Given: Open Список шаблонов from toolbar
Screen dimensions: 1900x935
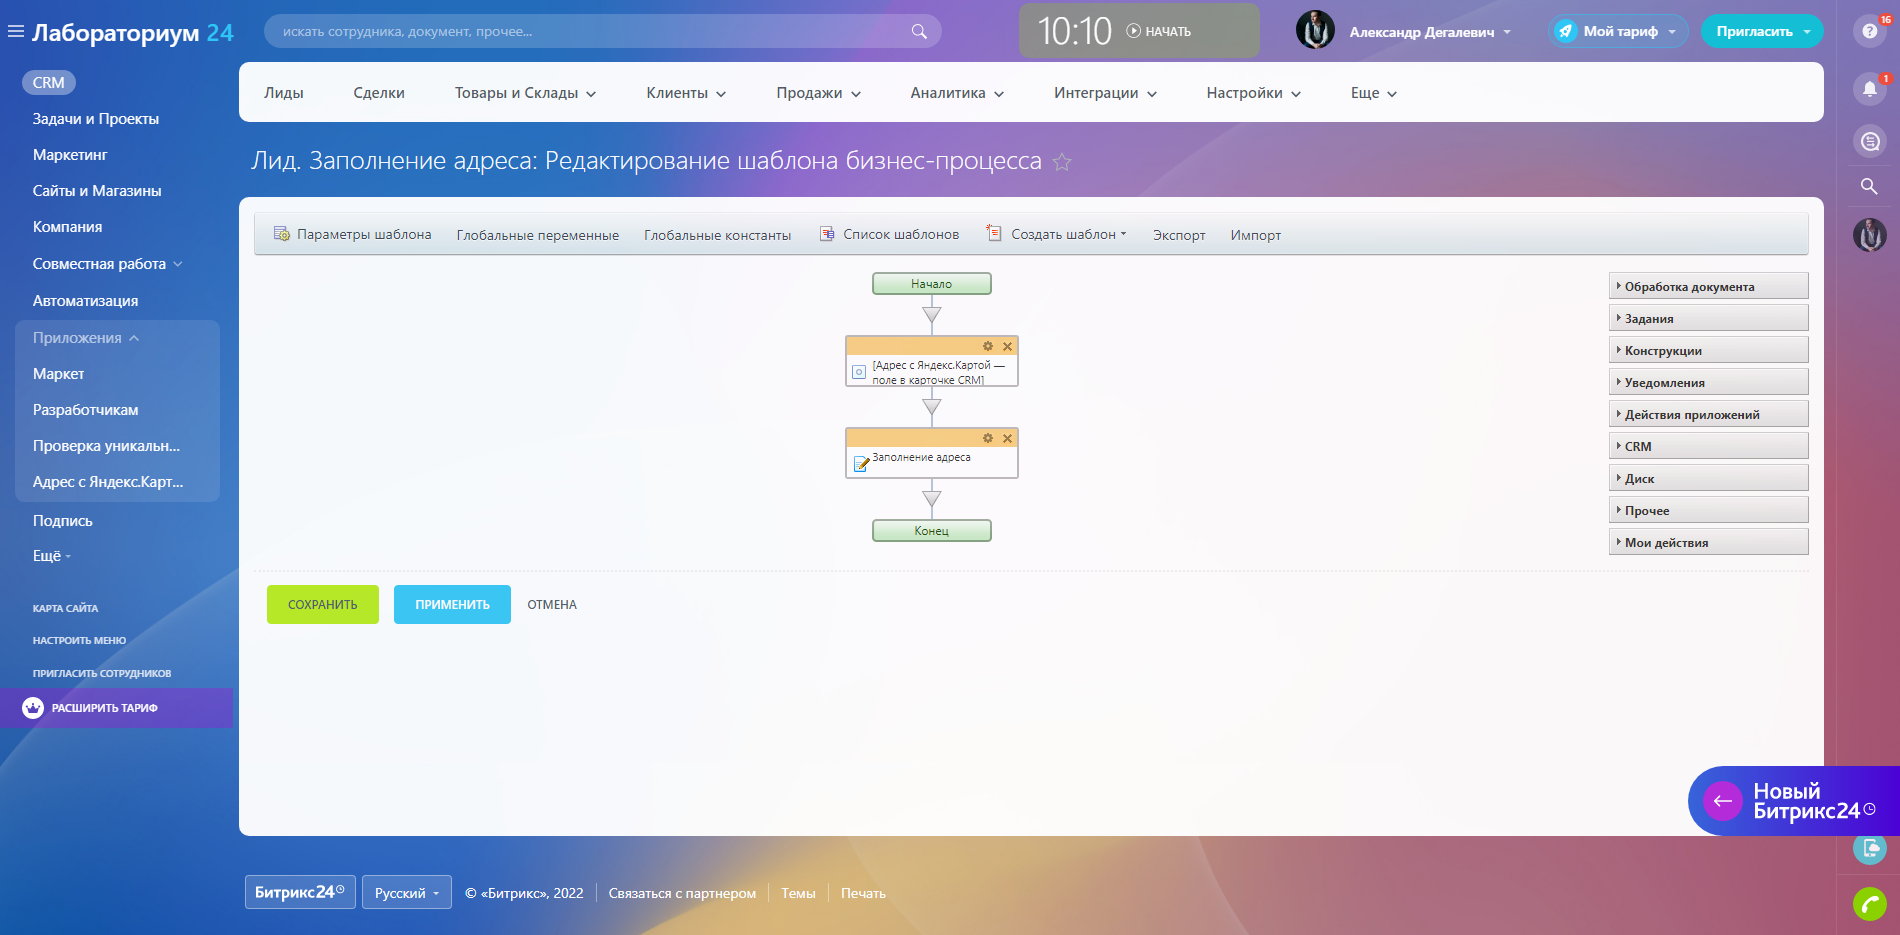Looking at the screenshot, I should (889, 234).
